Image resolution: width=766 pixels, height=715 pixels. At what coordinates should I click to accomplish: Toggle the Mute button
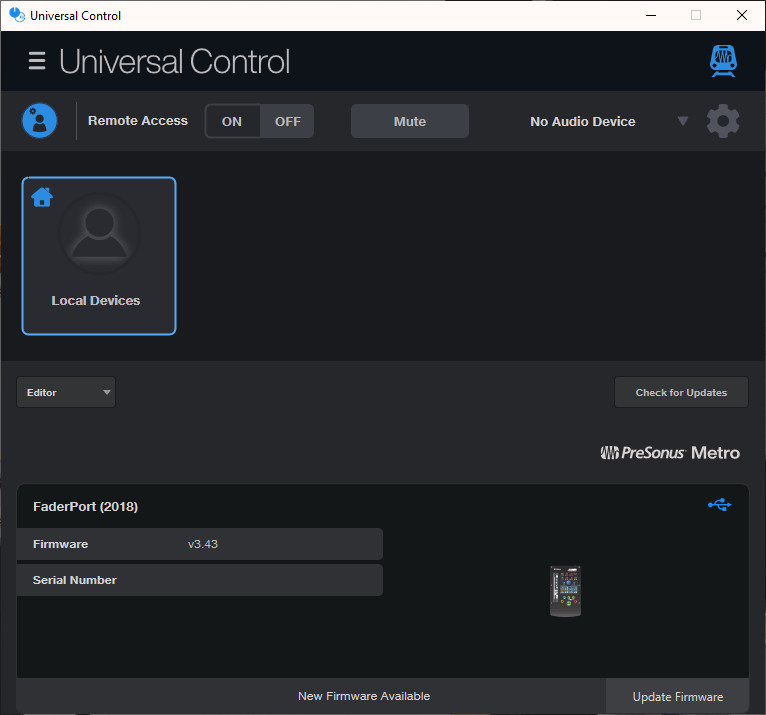(x=410, y=121)
